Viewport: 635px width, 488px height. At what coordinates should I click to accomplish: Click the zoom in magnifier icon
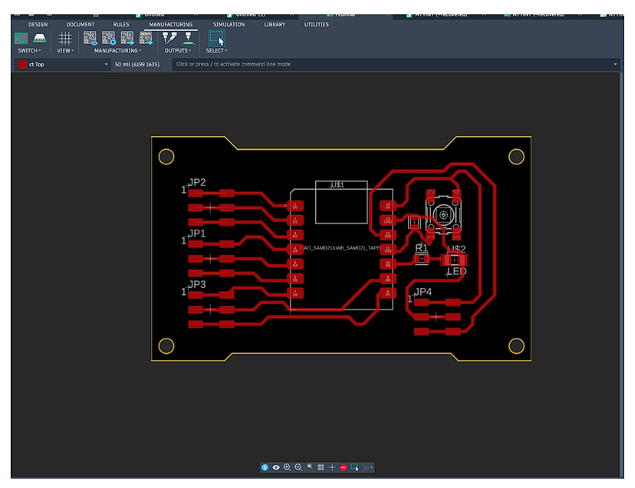287,467
